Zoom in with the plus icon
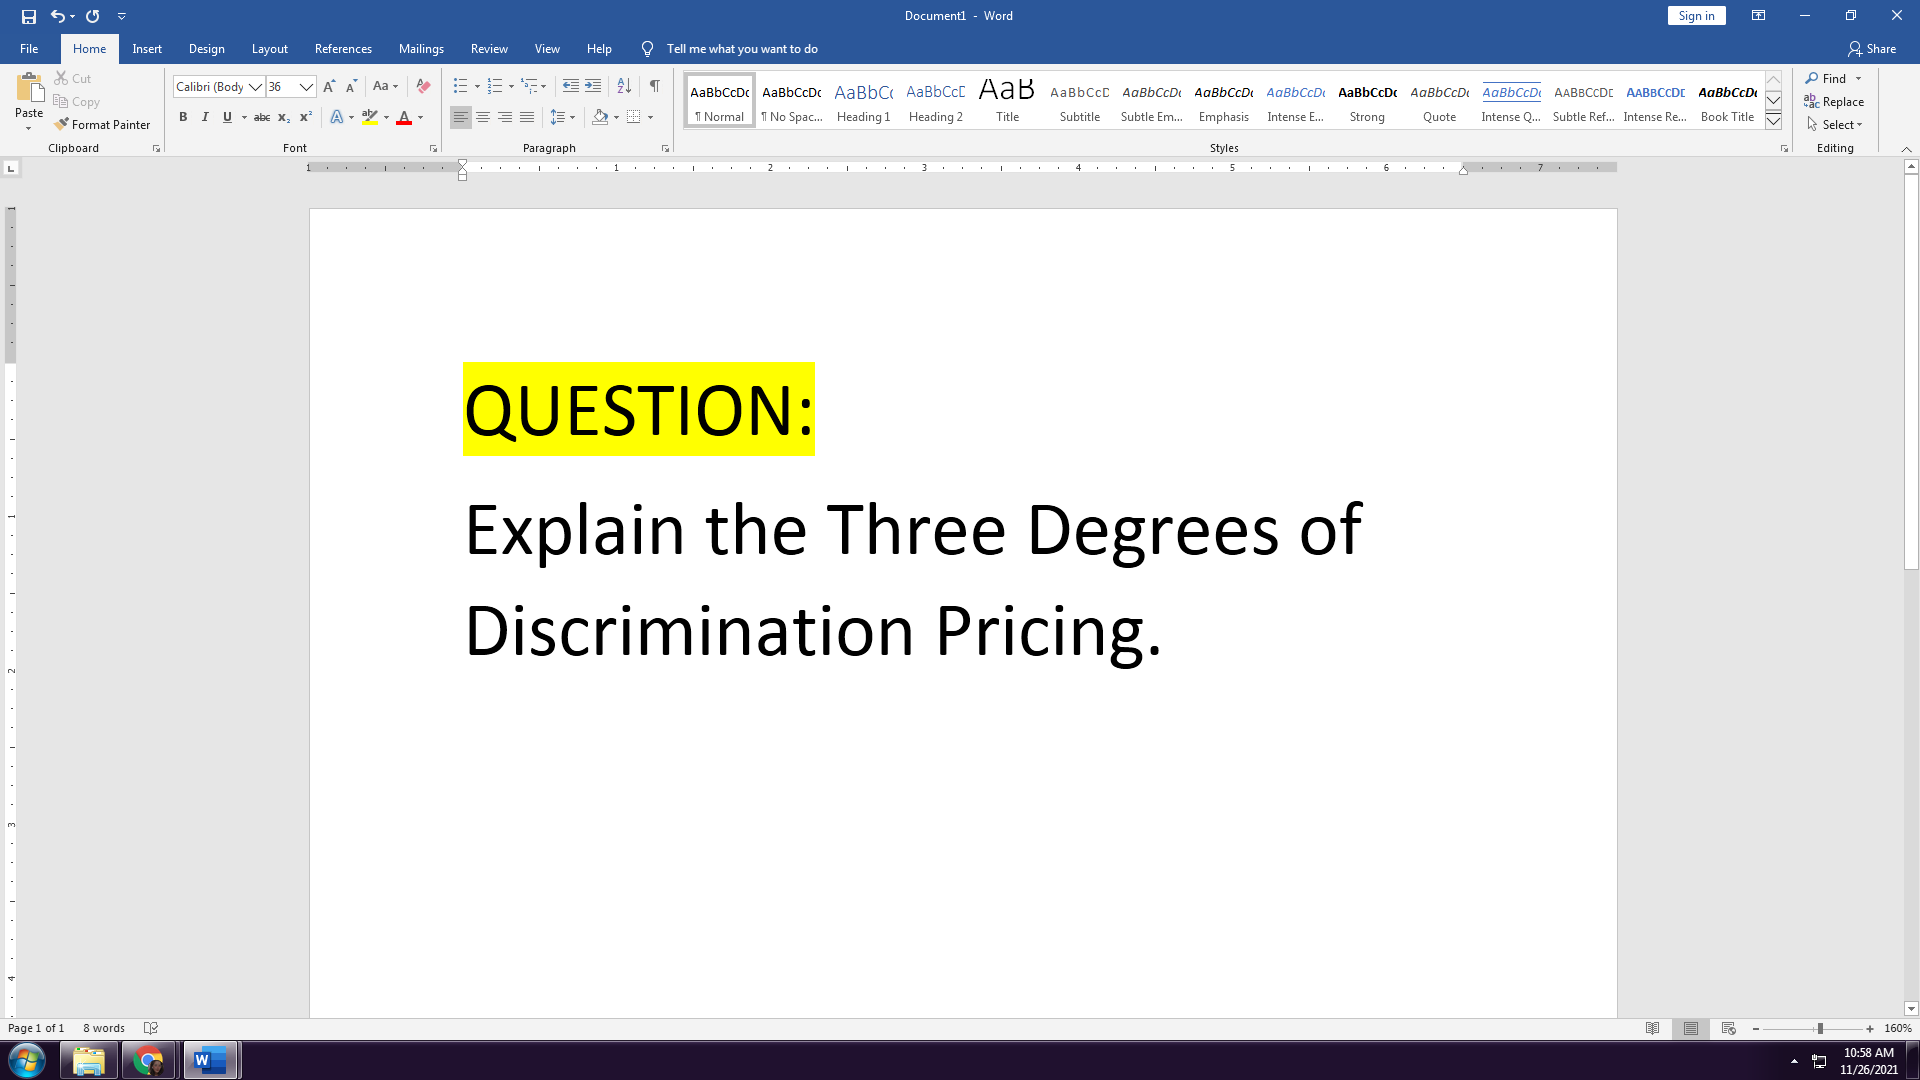1920x1080 pixels. click(1870, 1029)
